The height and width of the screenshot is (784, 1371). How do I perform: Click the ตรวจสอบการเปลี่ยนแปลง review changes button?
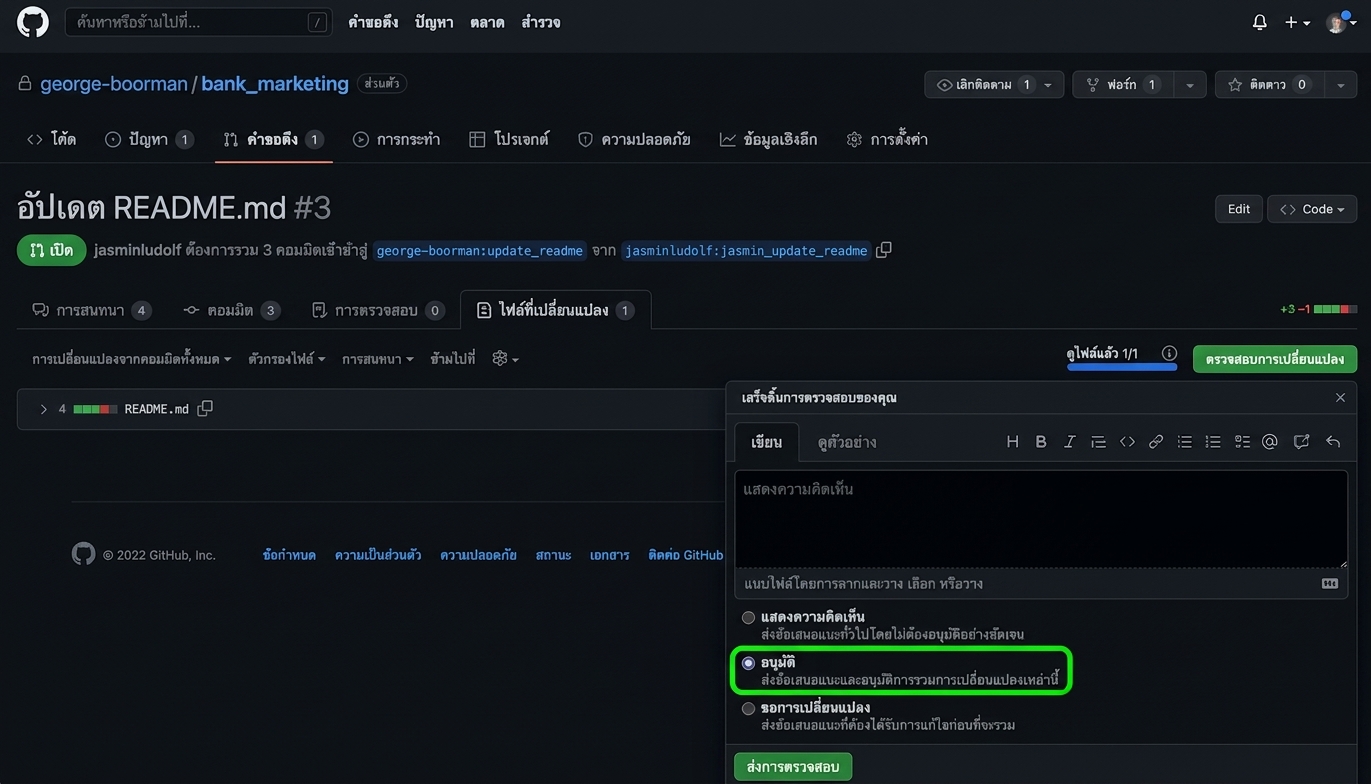tap(1275, 359)
